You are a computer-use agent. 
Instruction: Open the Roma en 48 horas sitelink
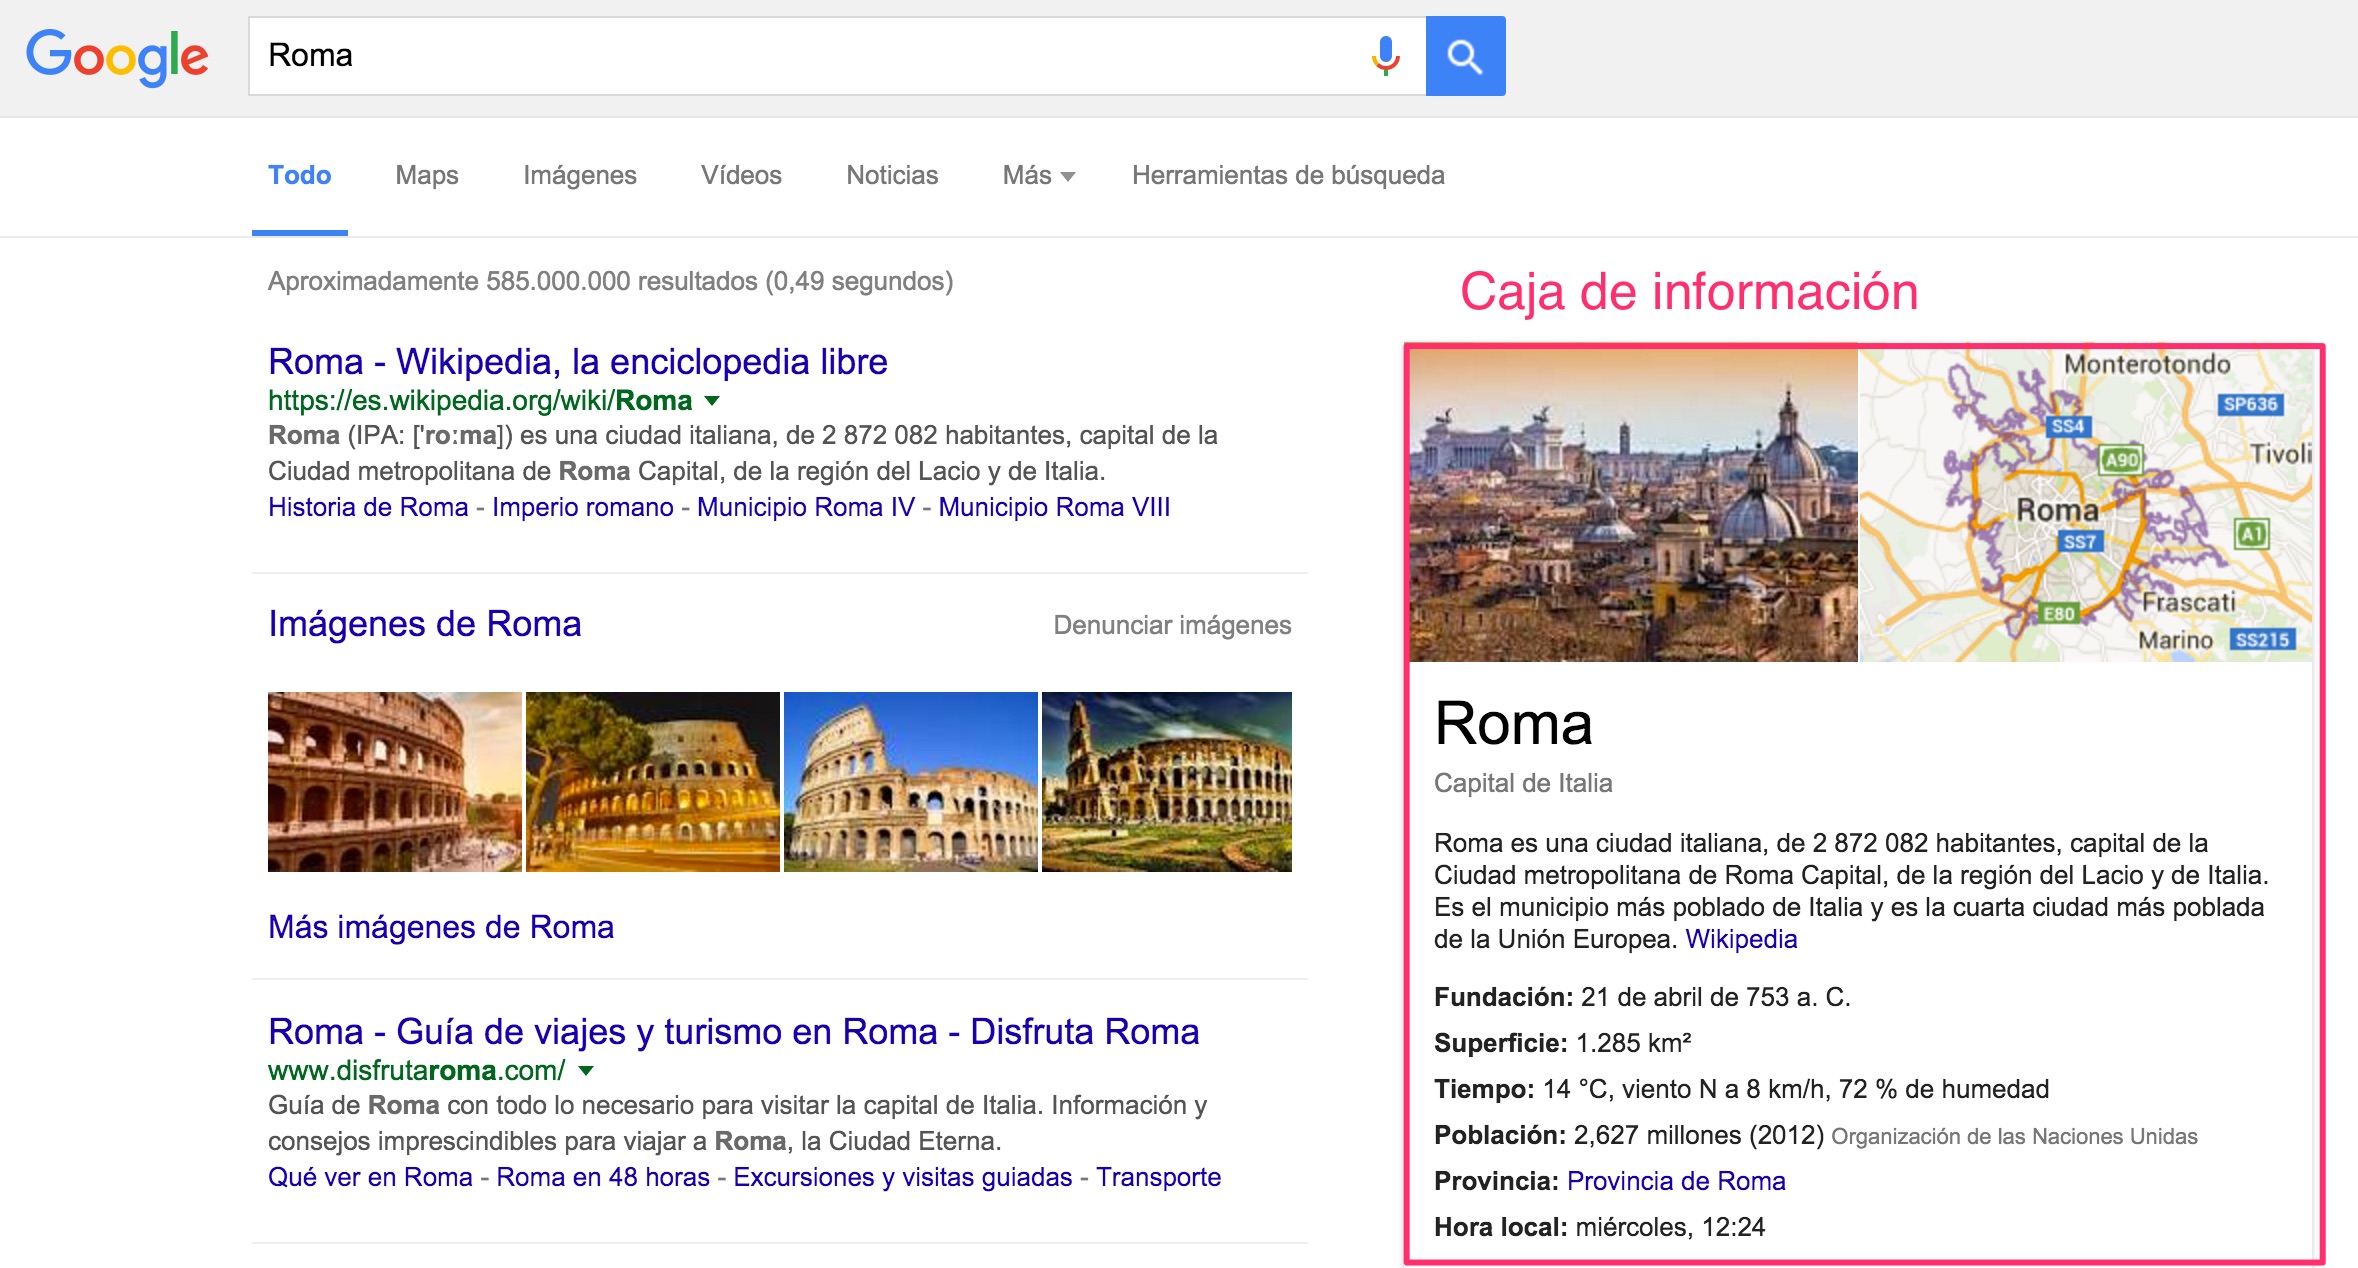click(603, 1177)
